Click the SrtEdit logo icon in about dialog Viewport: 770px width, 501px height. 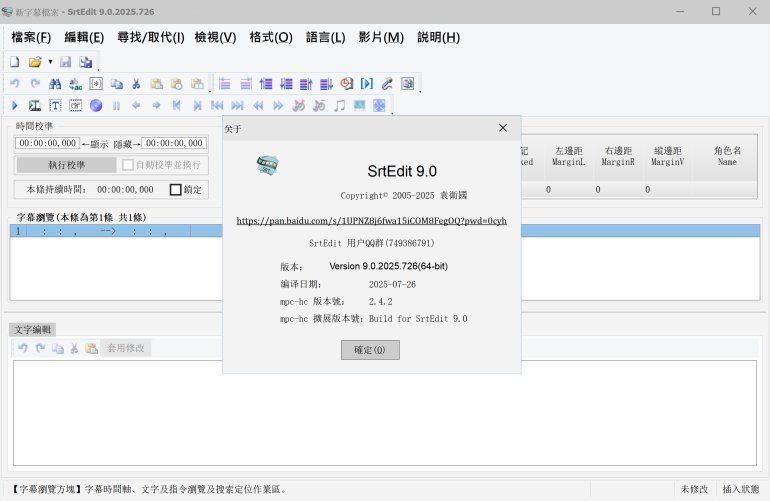(x=268, y=165)
